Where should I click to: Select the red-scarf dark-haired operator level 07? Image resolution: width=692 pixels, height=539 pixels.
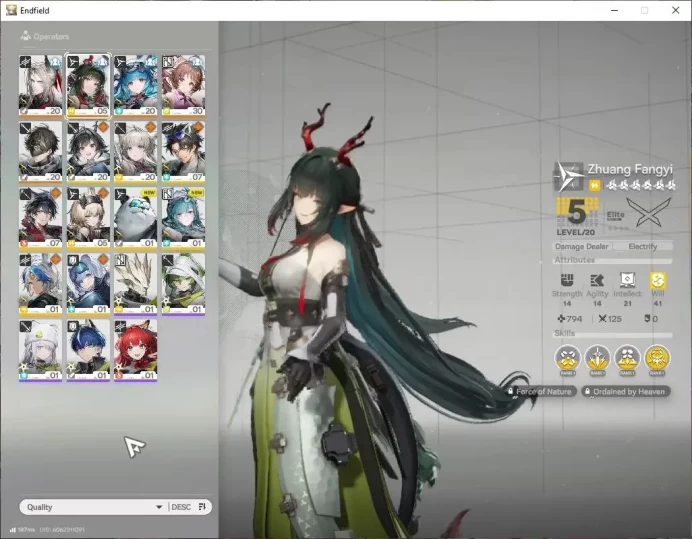(40, 218)
